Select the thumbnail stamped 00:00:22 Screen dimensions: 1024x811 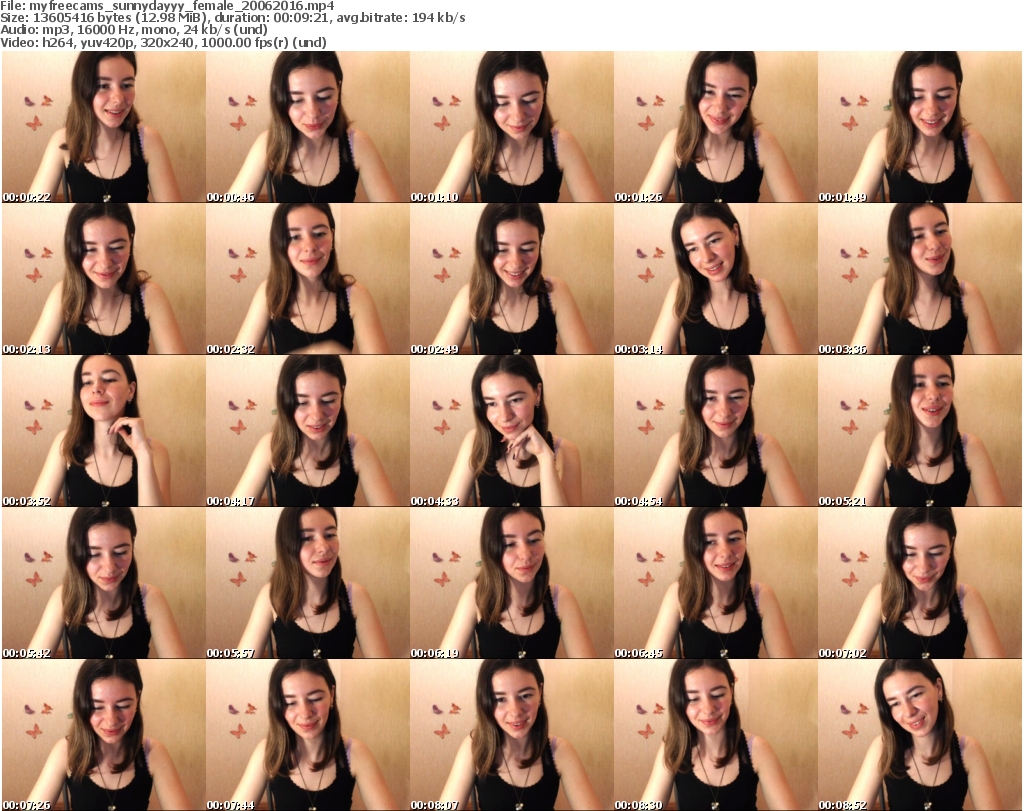coord(103,127)
